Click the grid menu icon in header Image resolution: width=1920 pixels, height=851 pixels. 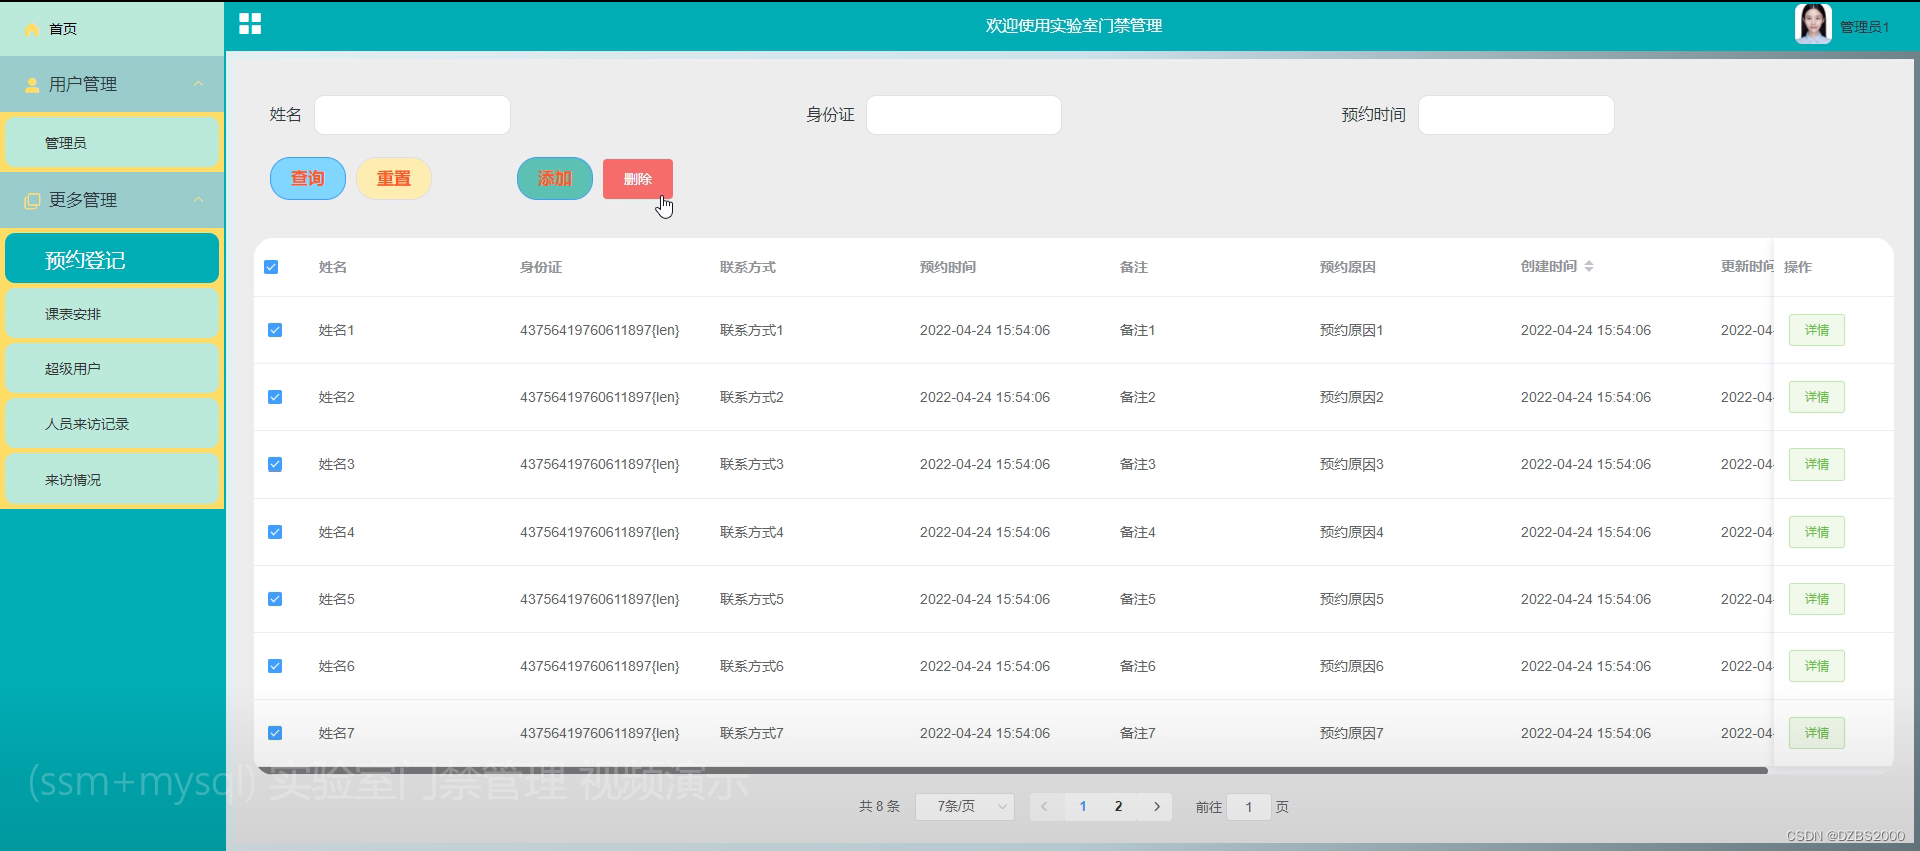pos(250,24)
